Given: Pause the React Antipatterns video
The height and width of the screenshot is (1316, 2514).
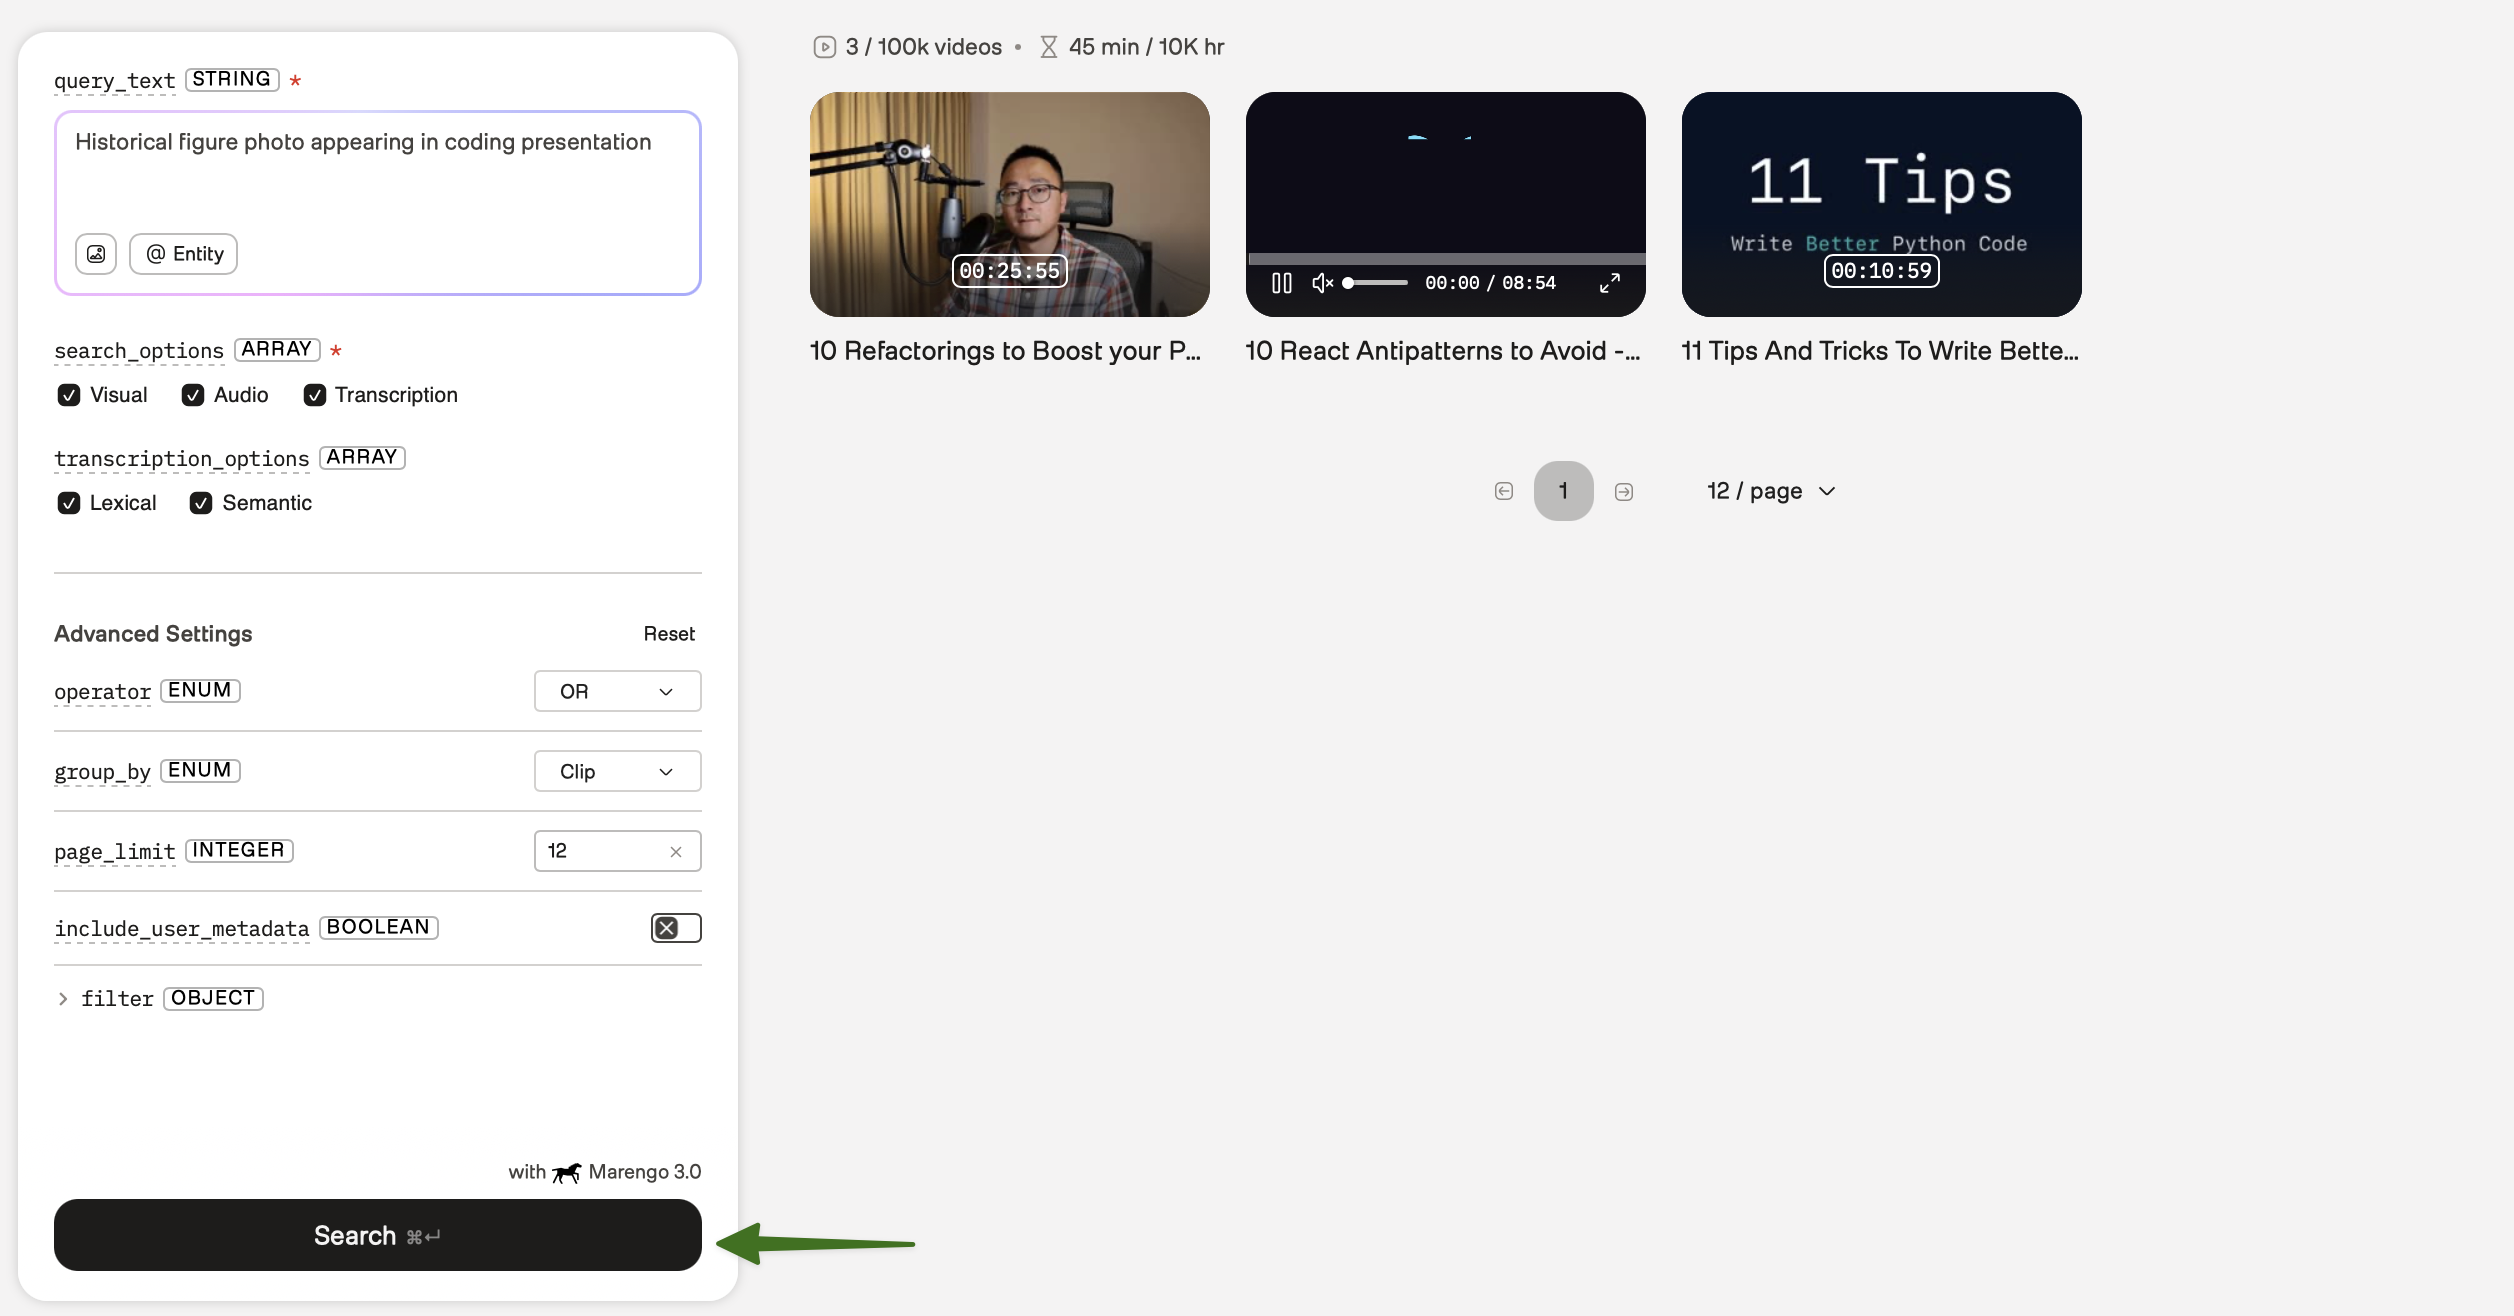Looking at the screenshot, I should coord(1281,283).
